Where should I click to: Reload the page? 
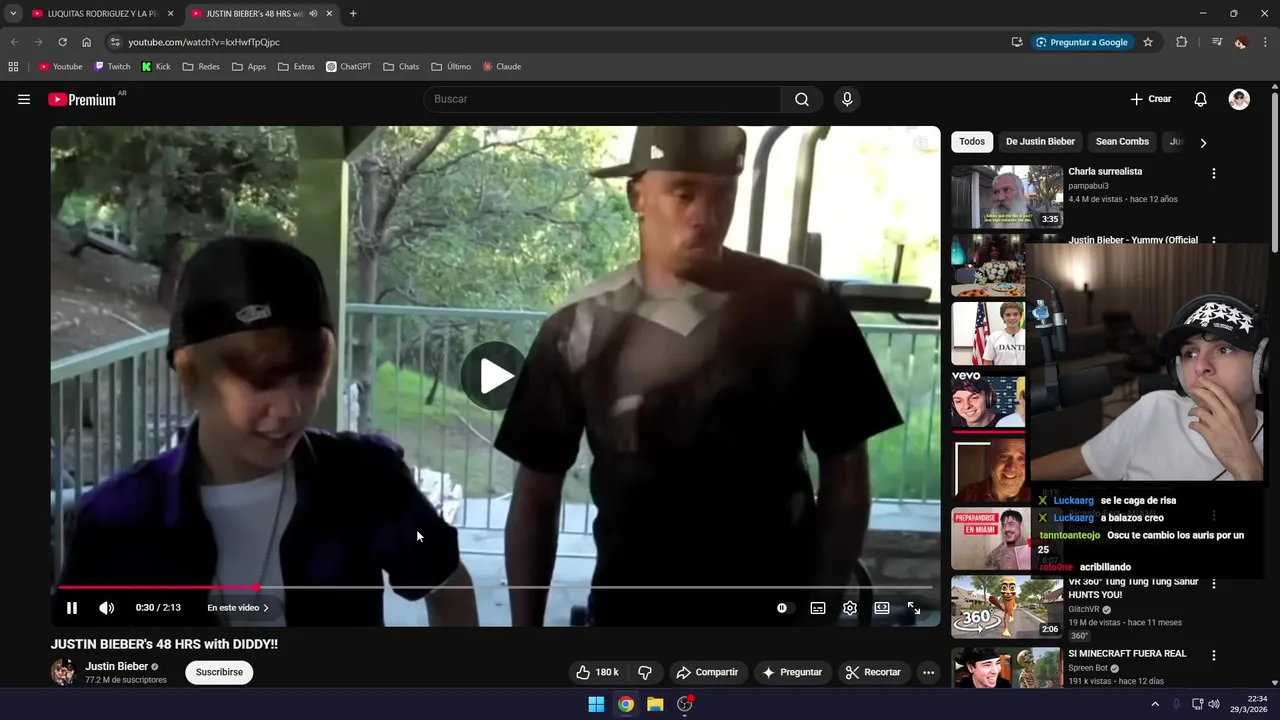pos(62,42)
